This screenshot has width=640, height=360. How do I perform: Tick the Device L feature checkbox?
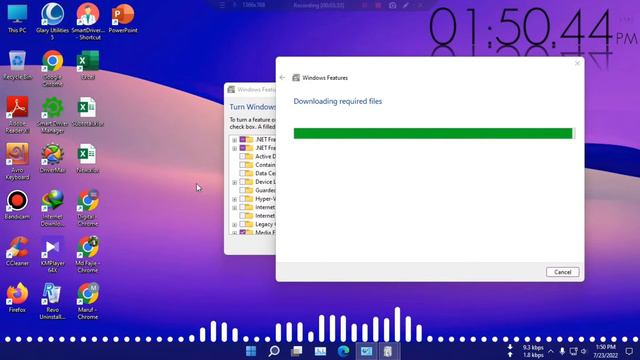coord(242,182)
